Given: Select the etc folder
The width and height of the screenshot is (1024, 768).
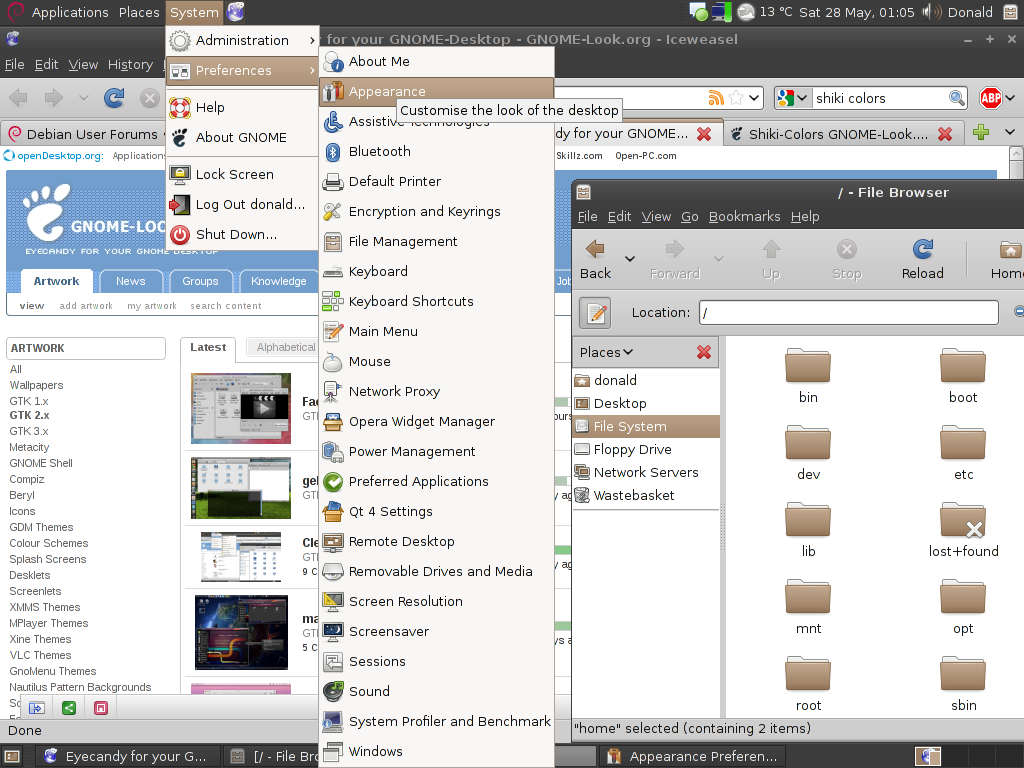Looking at the screenshot, I should click(963, 454).
